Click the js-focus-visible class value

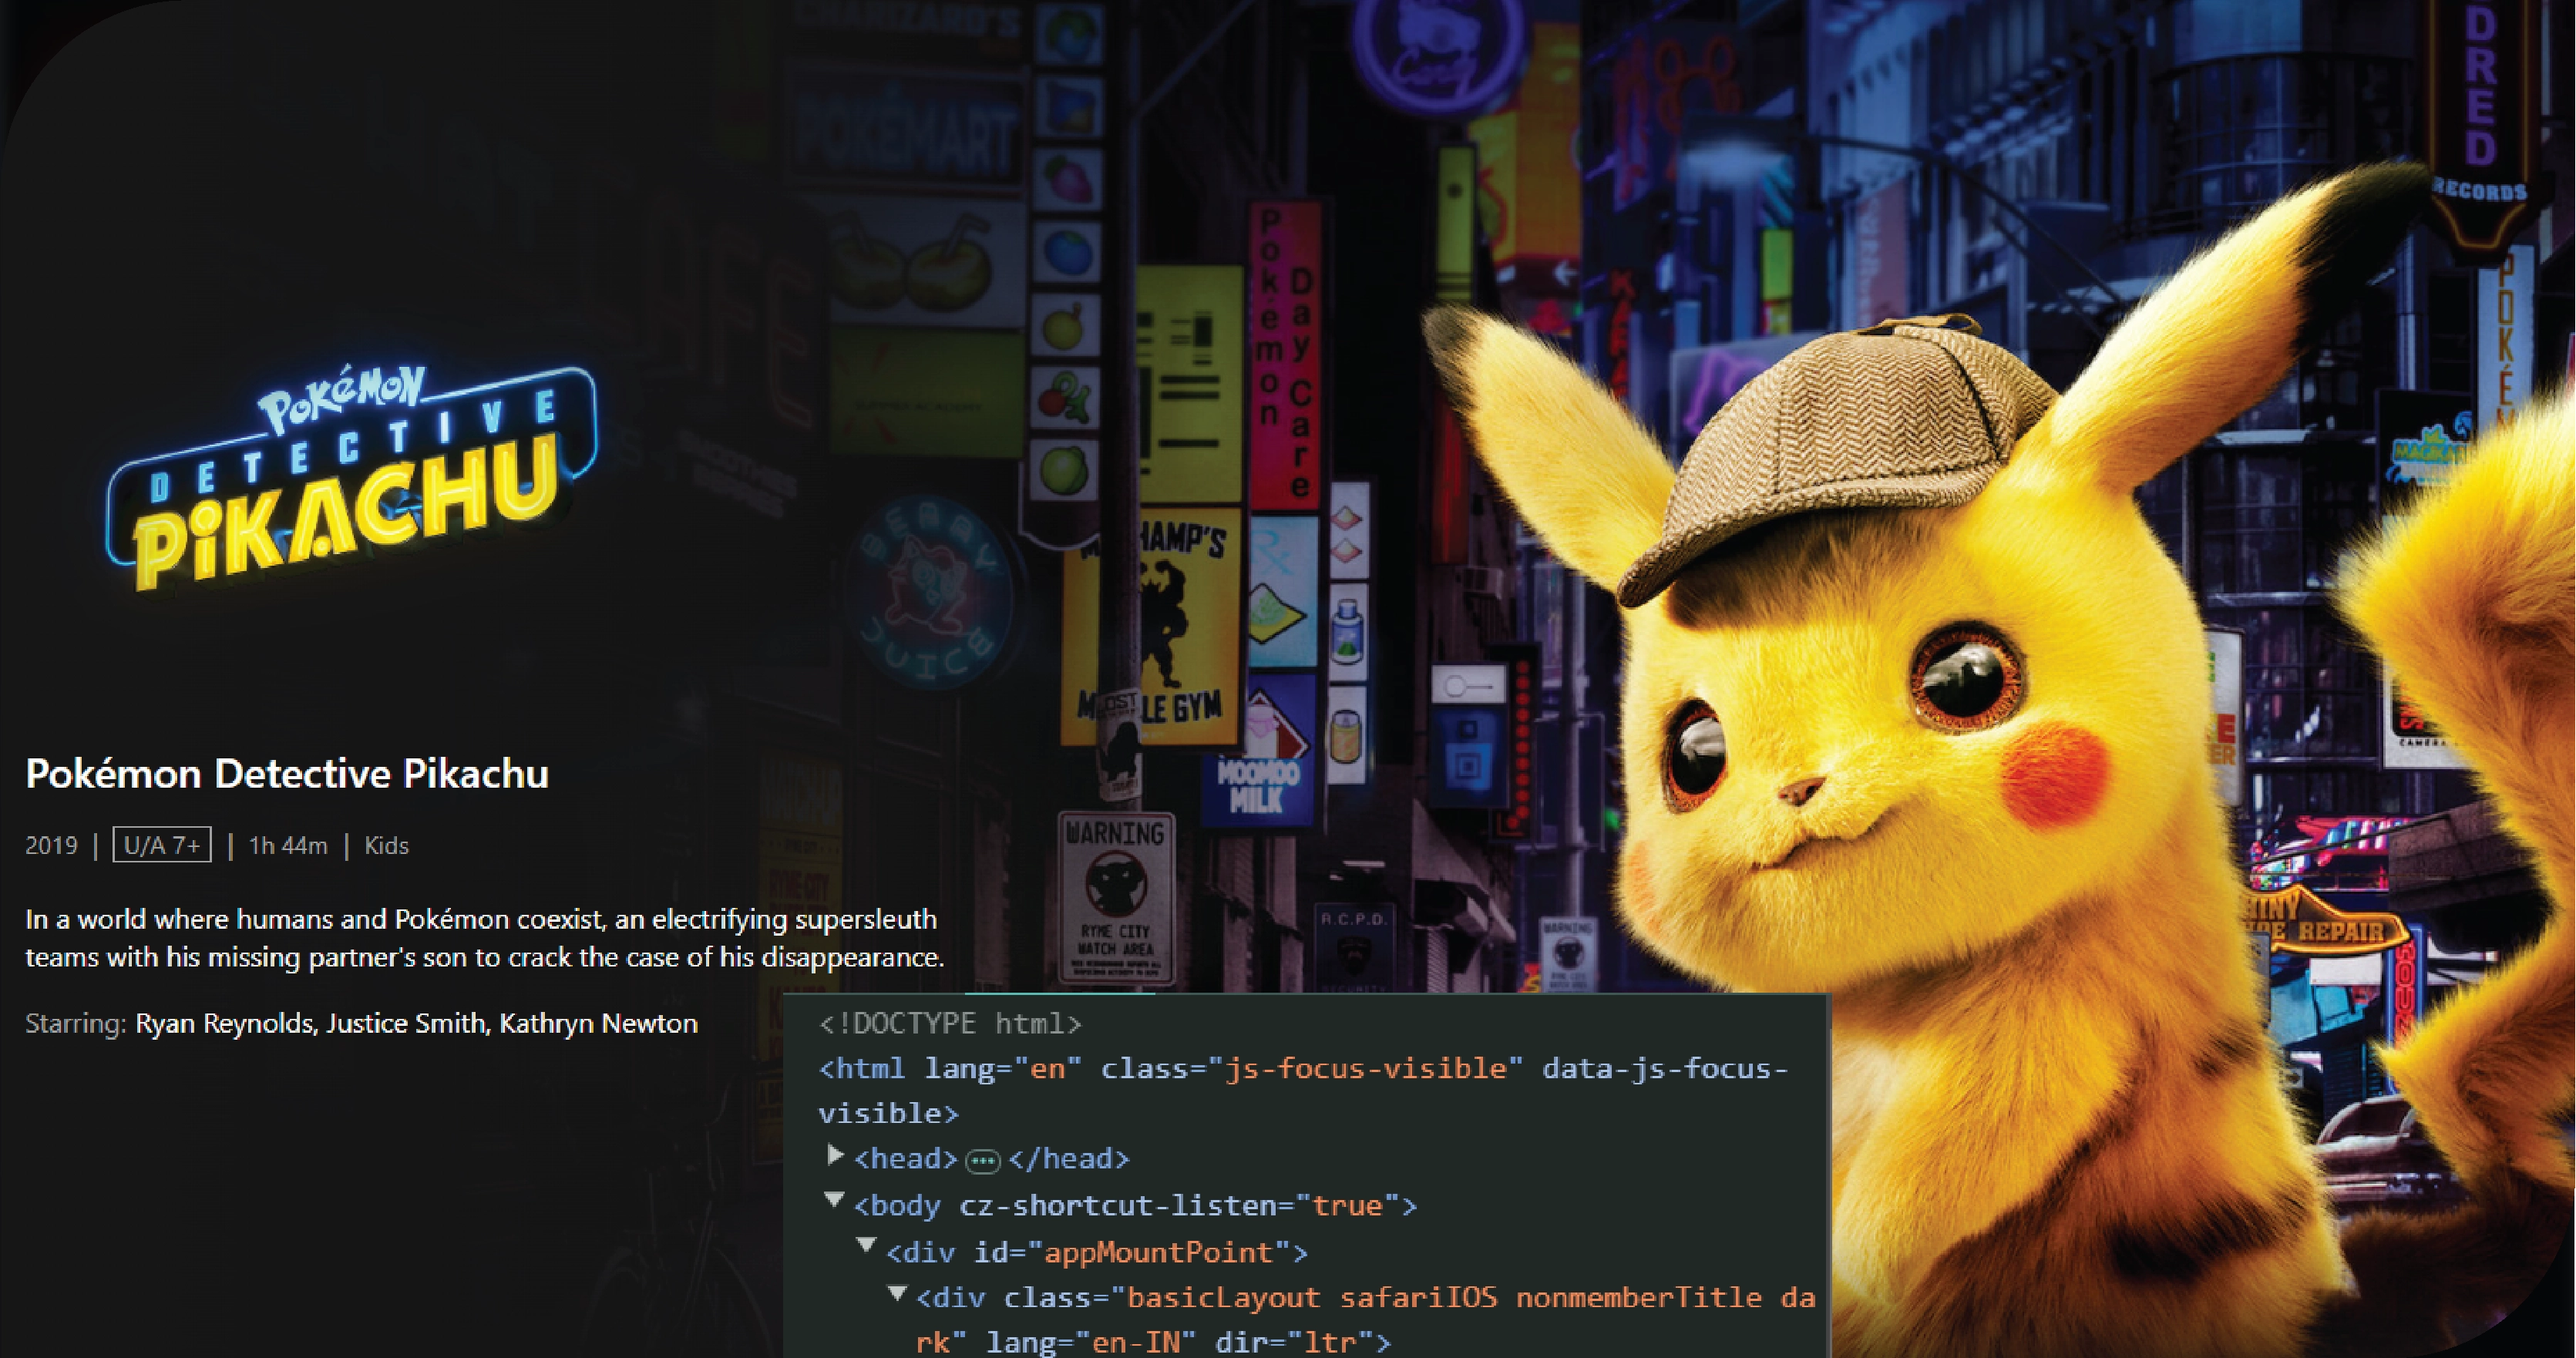pos(1365,1069)
